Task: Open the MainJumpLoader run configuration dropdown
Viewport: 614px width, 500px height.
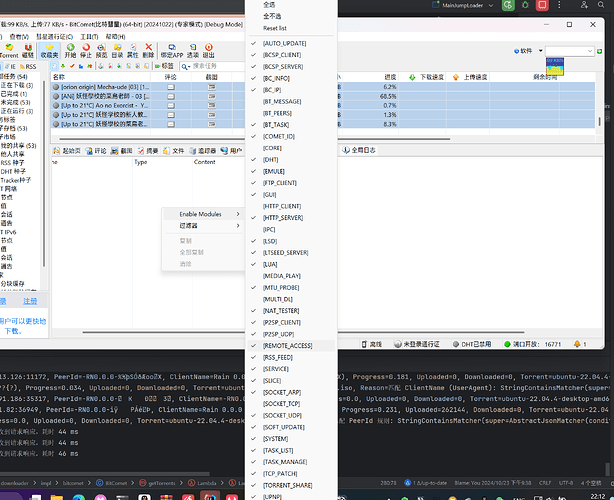Action: tap(463, 5)
